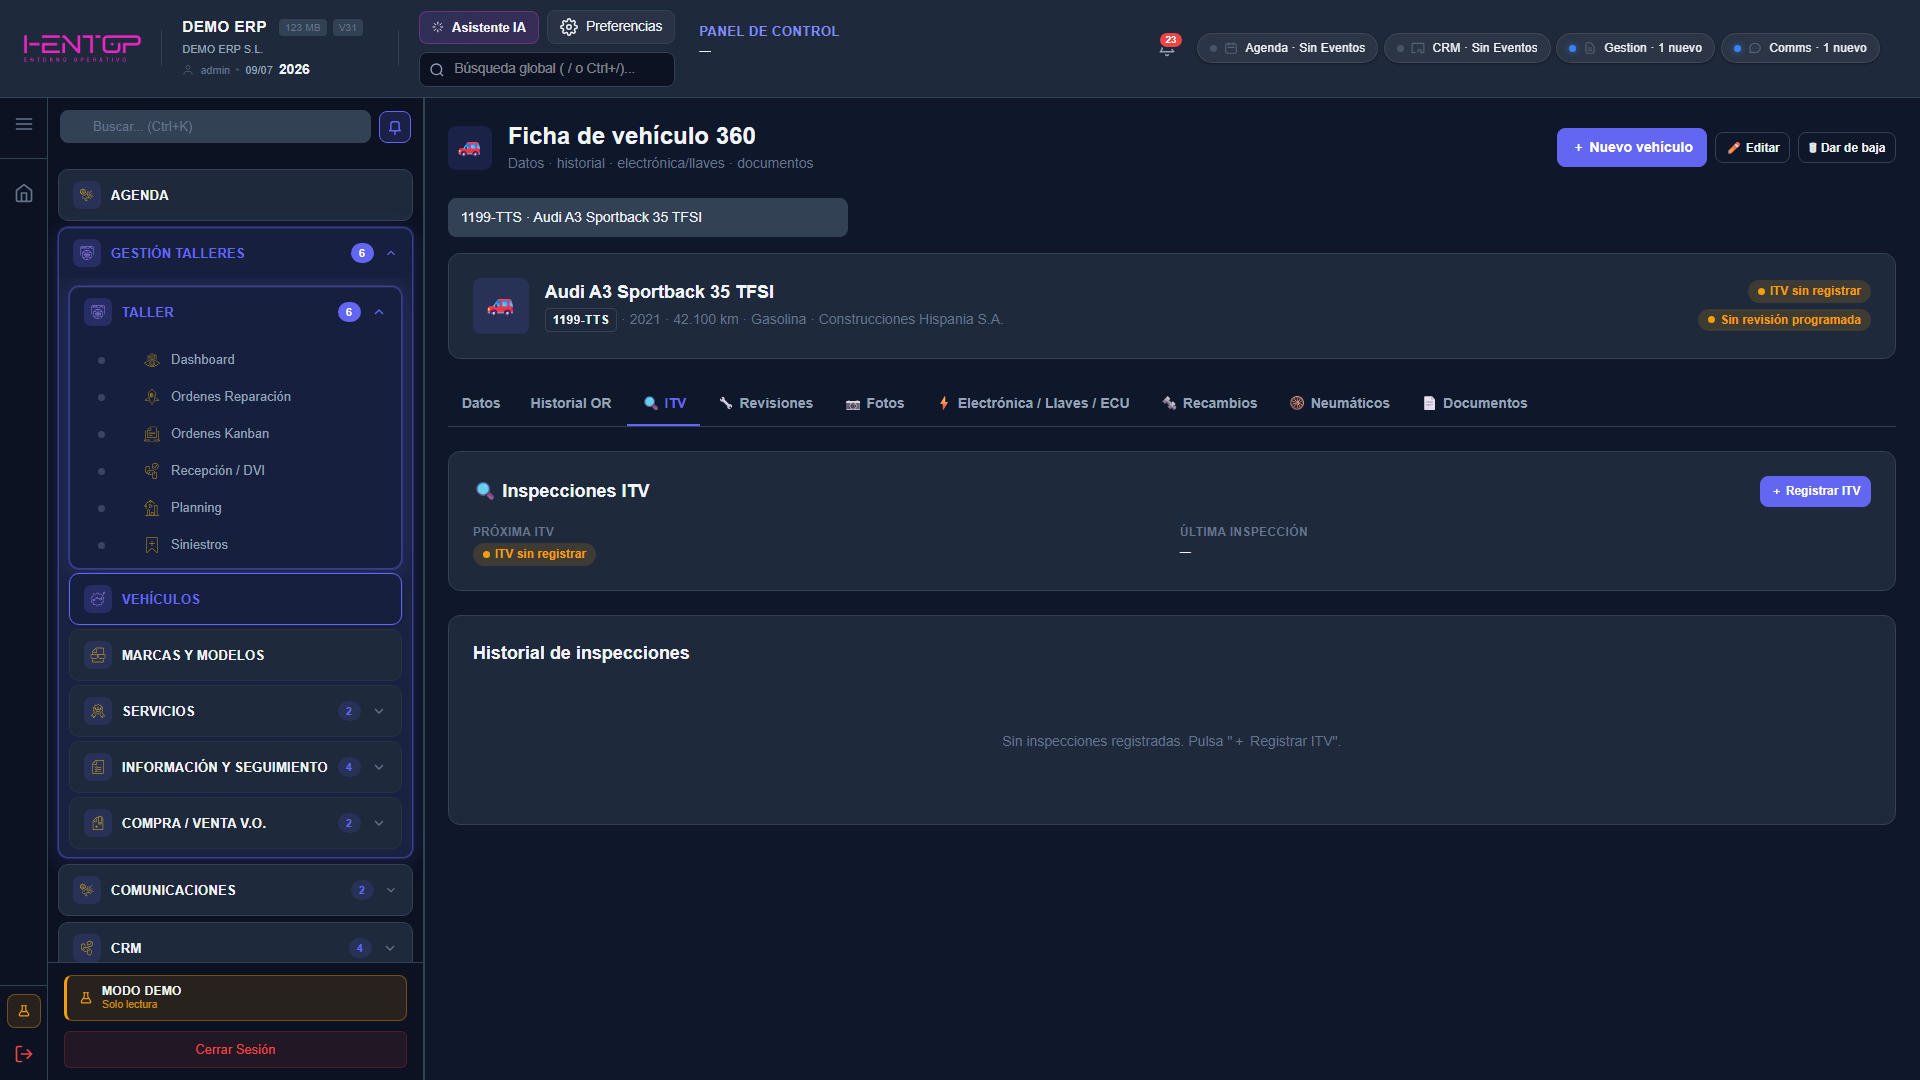Go to home via the house icon
1920x1080 pixels.
point(24,193)
